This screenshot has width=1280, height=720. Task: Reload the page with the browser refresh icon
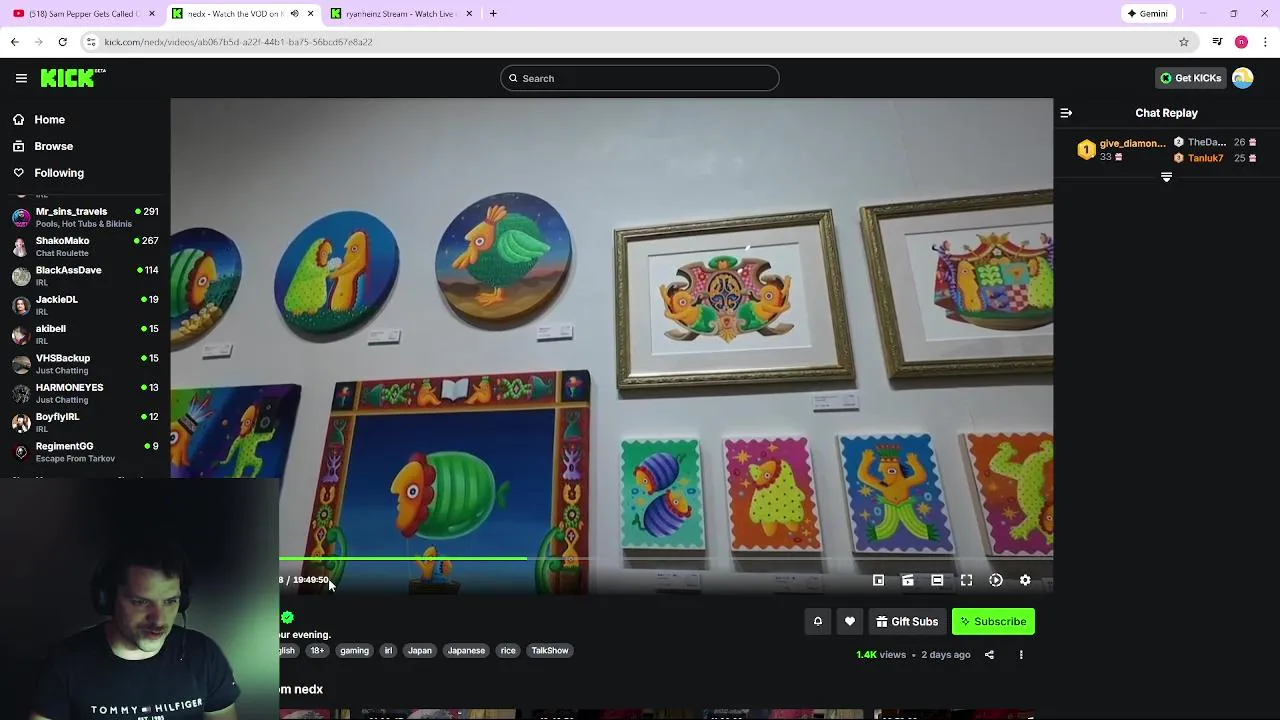62,42
